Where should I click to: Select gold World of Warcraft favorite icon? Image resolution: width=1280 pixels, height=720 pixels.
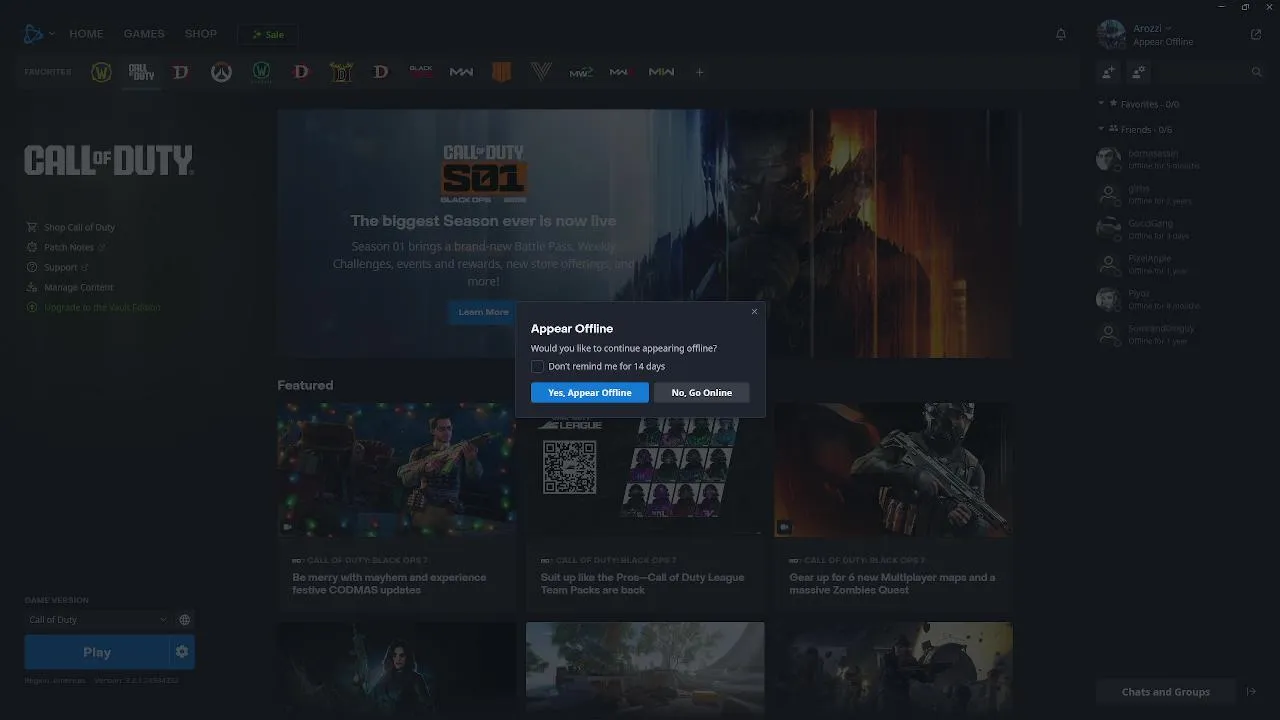pyautogui.click(x=101, y=72)
